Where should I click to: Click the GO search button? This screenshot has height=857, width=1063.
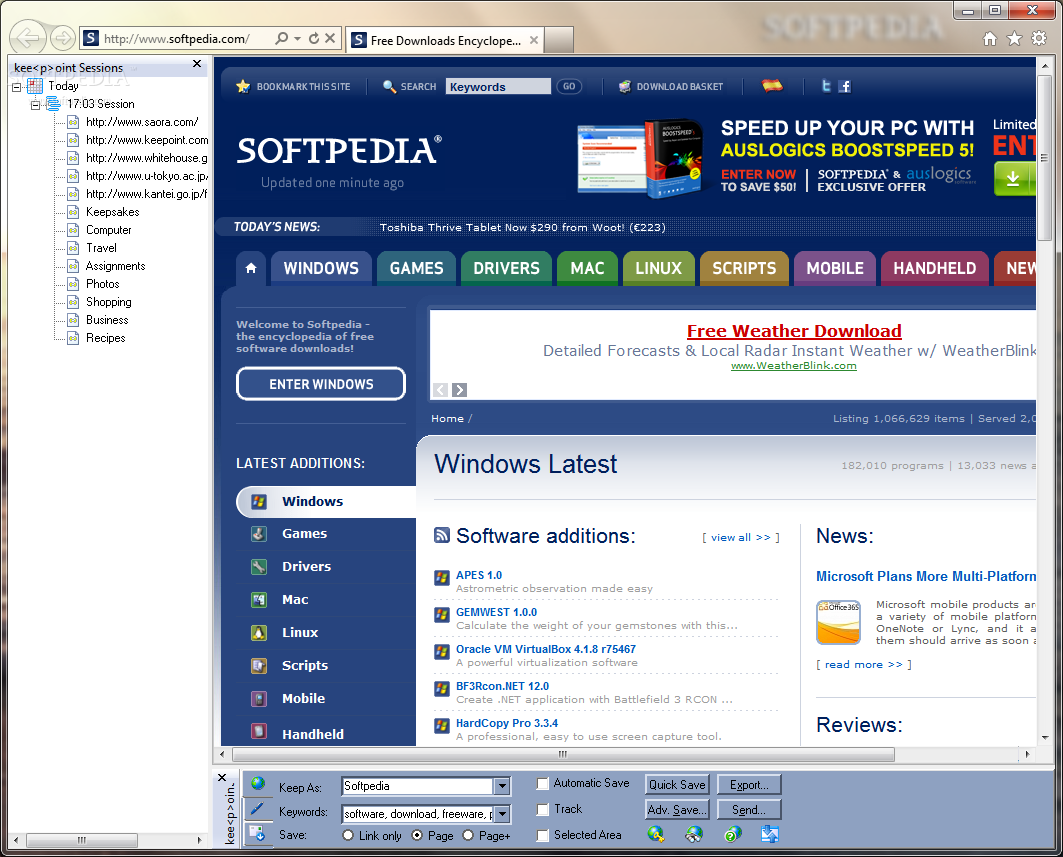click(x=569, y=86)
